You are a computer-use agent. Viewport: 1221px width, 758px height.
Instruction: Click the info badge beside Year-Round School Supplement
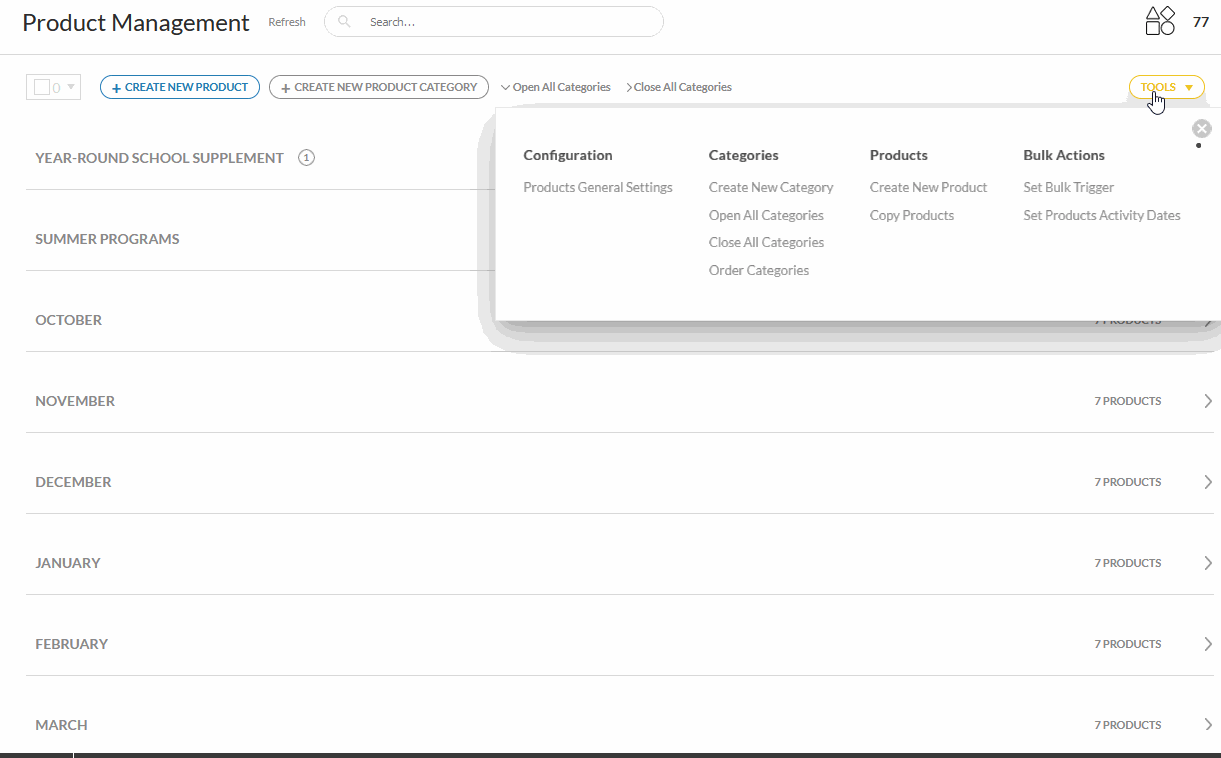pyautogui.click(x=307, y=158)
